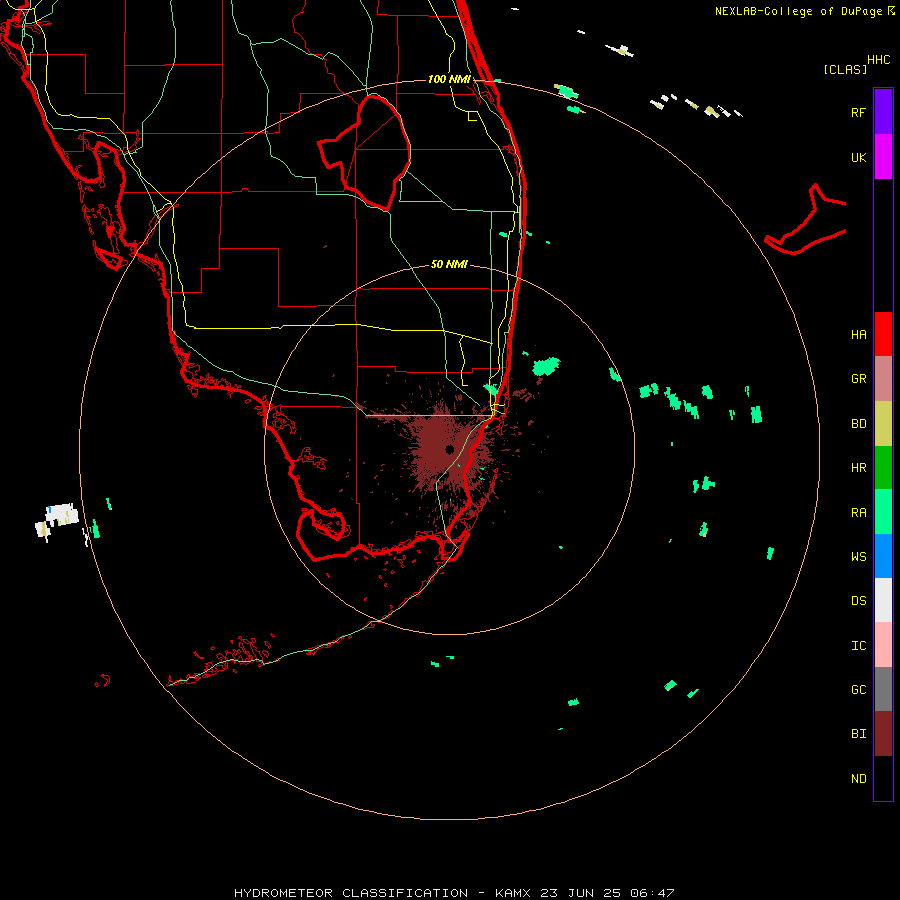Click the '[CLAS]' units label
Viewport: 900px width, 900px height.
click(x=845, y=69)
